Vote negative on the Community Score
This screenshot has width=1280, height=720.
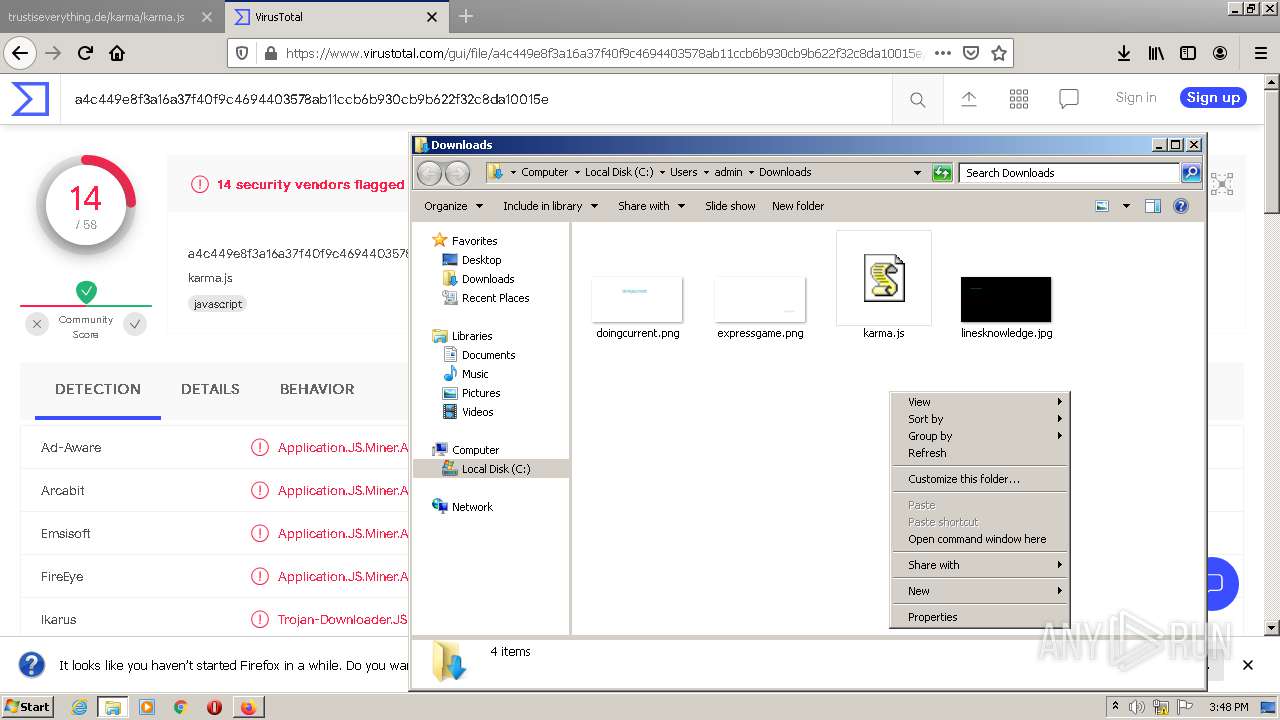click(37, 323)
